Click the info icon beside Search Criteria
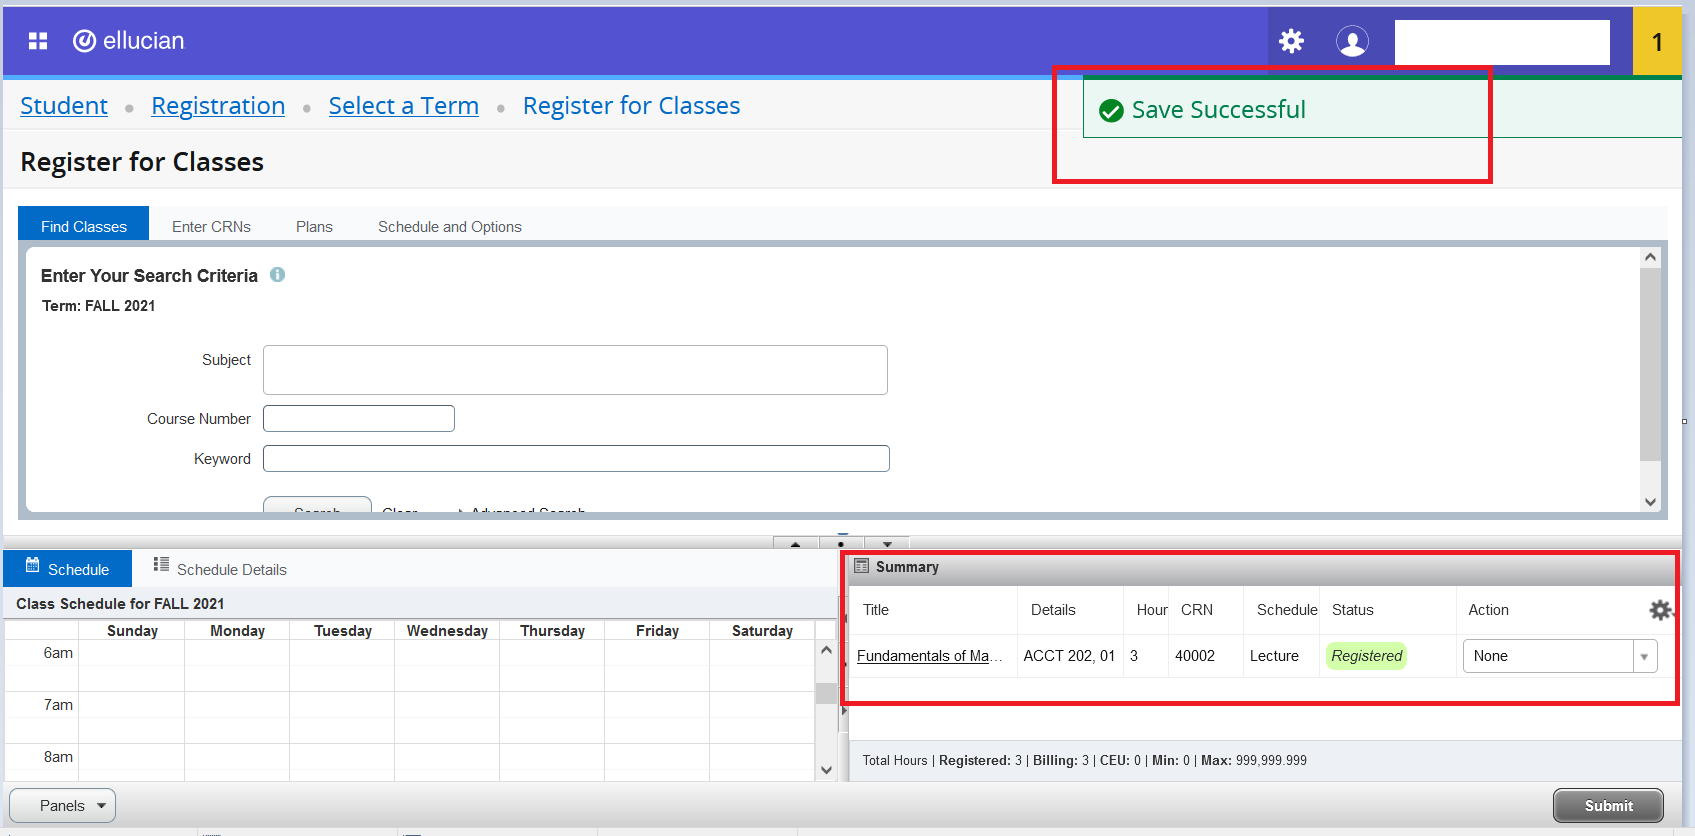The image size is (1695, 836). click(x=278, y=275)
